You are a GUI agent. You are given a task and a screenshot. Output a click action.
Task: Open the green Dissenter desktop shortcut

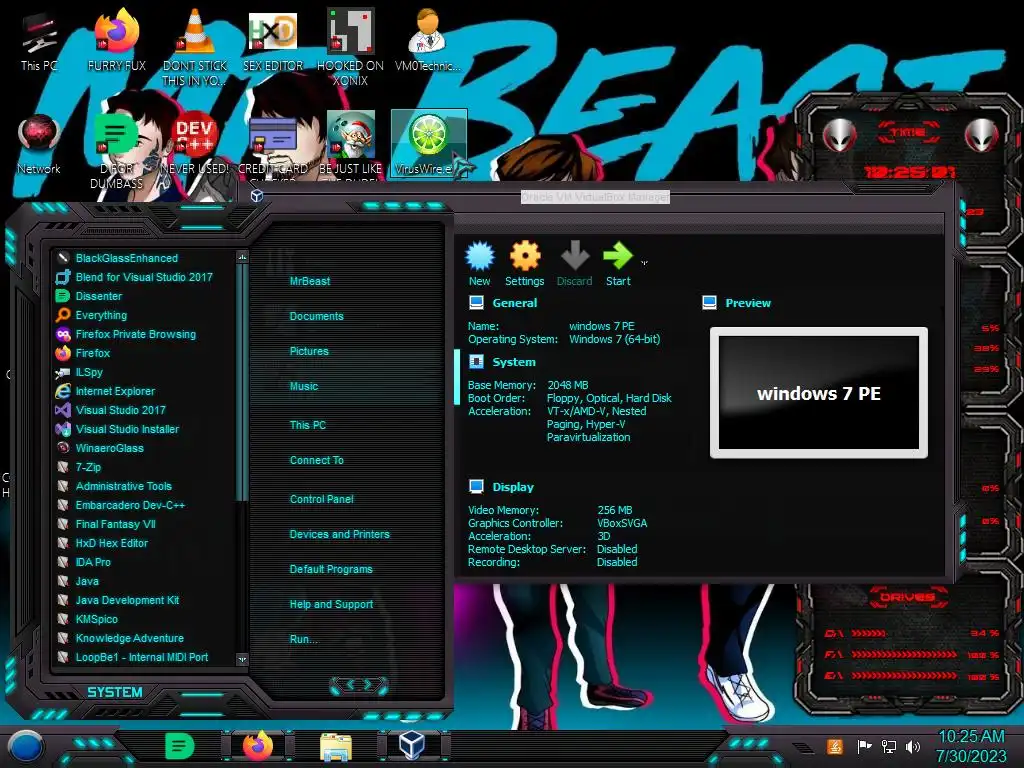coord(116,152)
